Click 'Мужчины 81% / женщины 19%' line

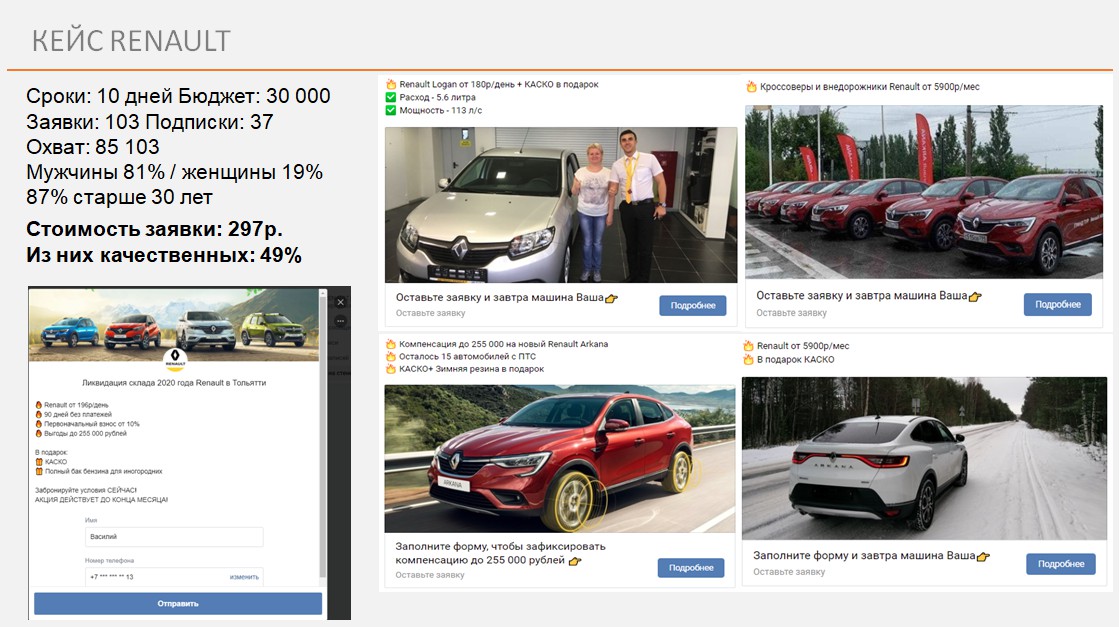175,172
